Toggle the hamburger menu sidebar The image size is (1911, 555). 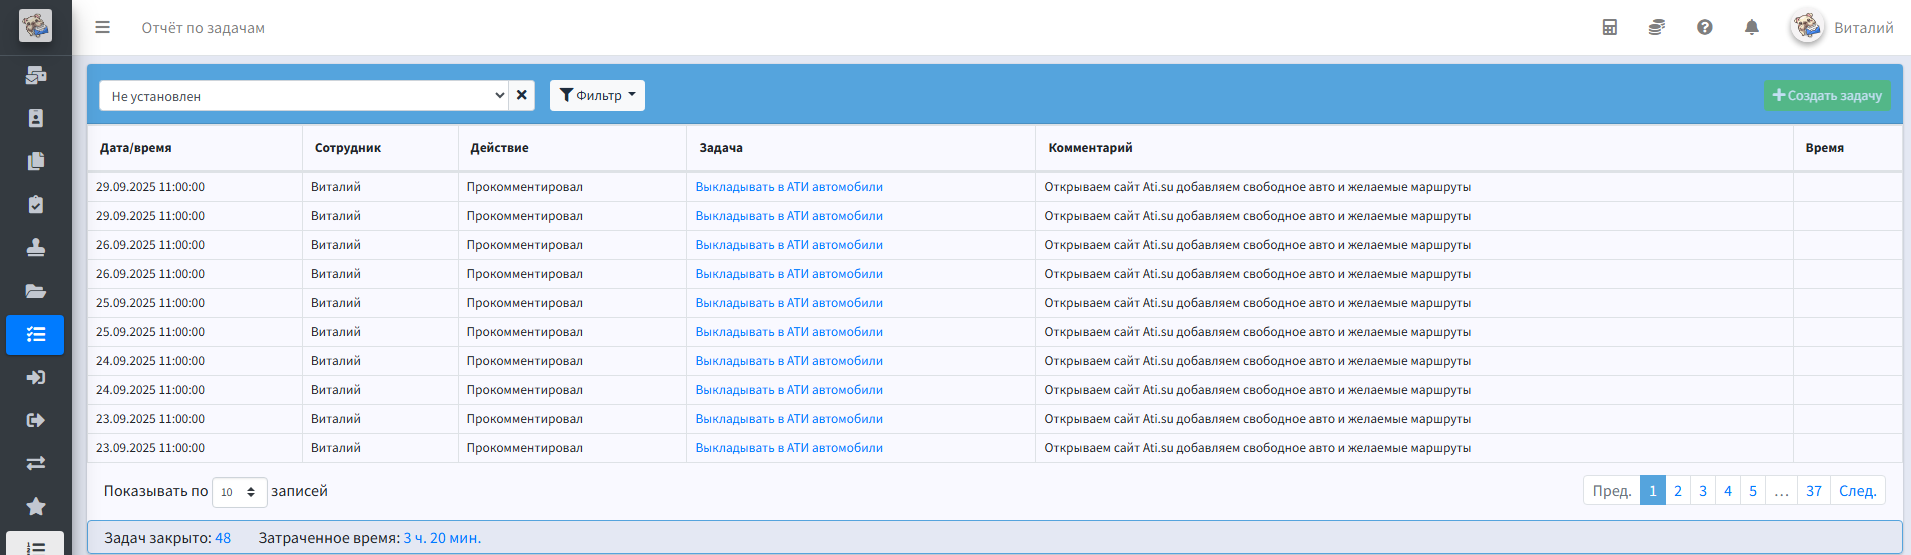pos(102,28)
